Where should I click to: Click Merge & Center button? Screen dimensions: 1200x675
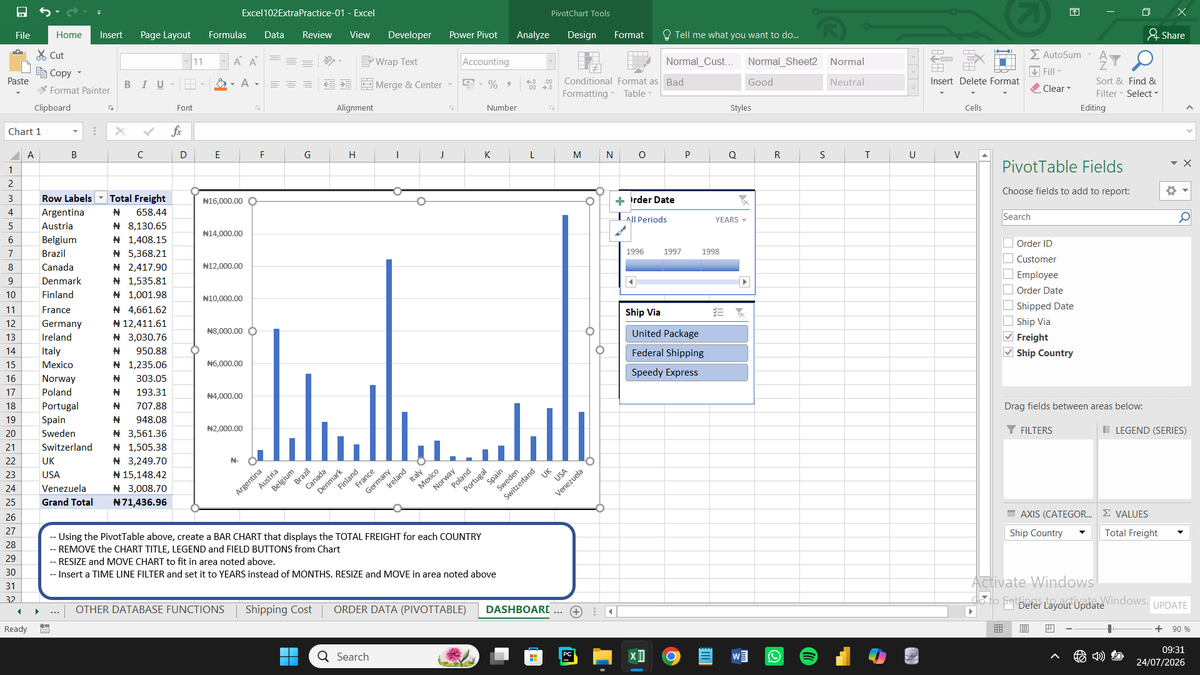401,84
